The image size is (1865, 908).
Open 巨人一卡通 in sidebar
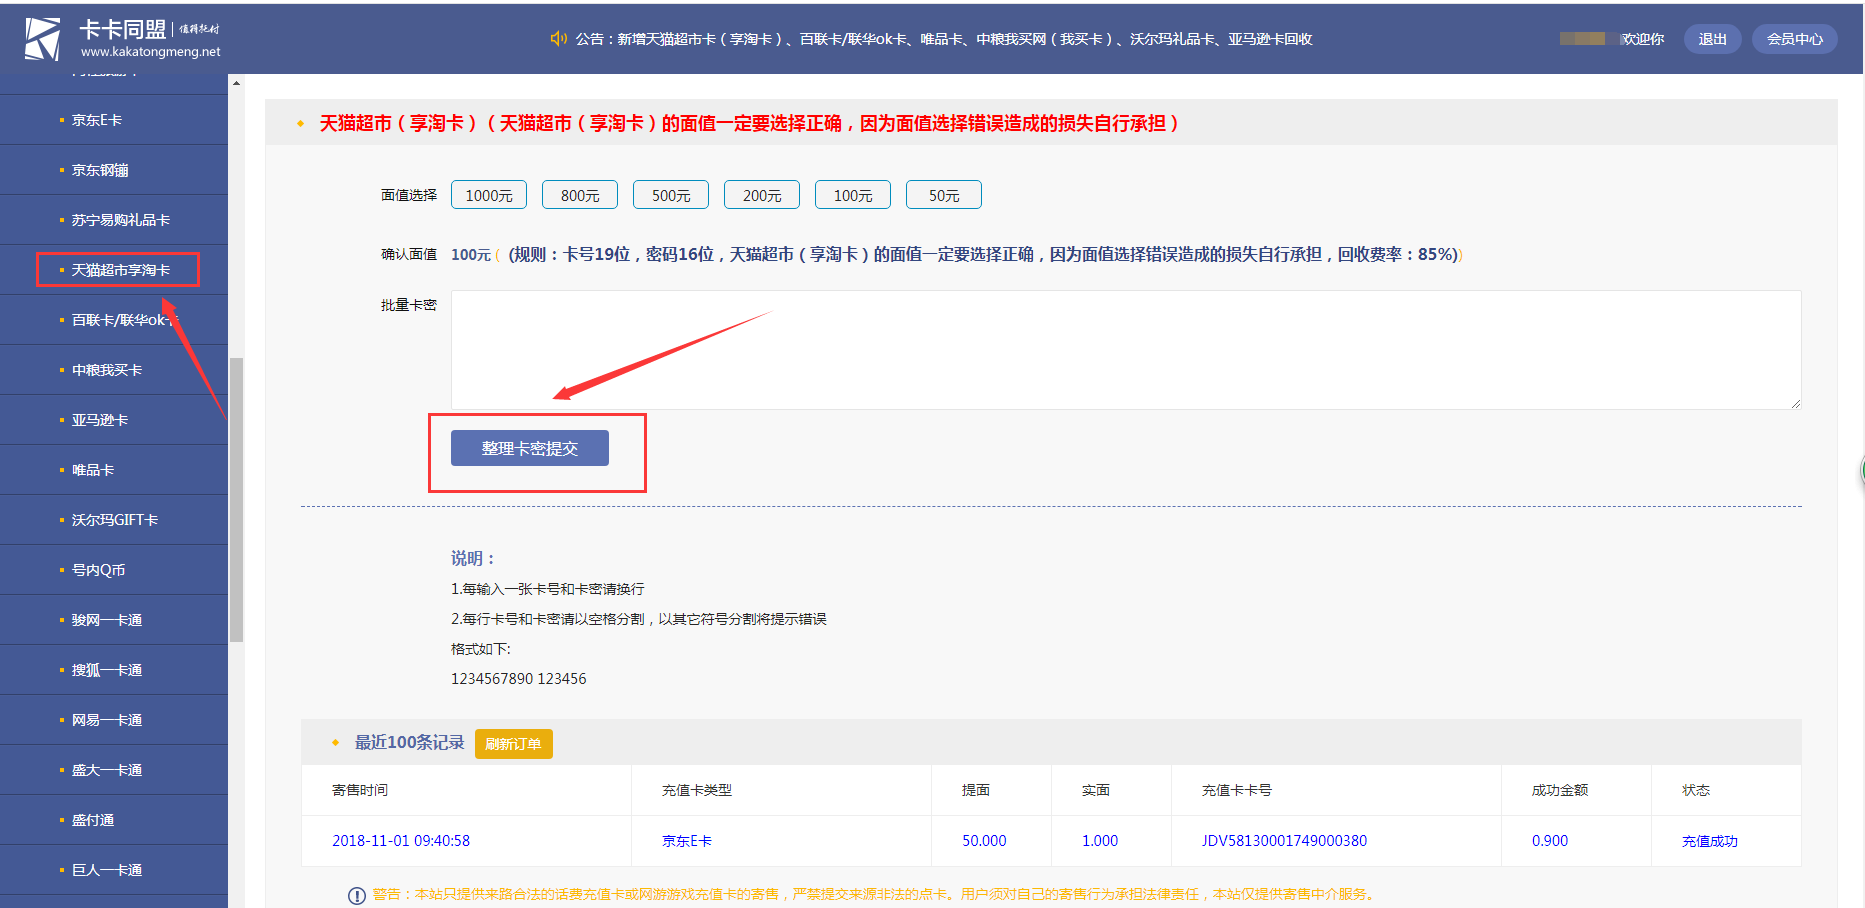point(114,870)
